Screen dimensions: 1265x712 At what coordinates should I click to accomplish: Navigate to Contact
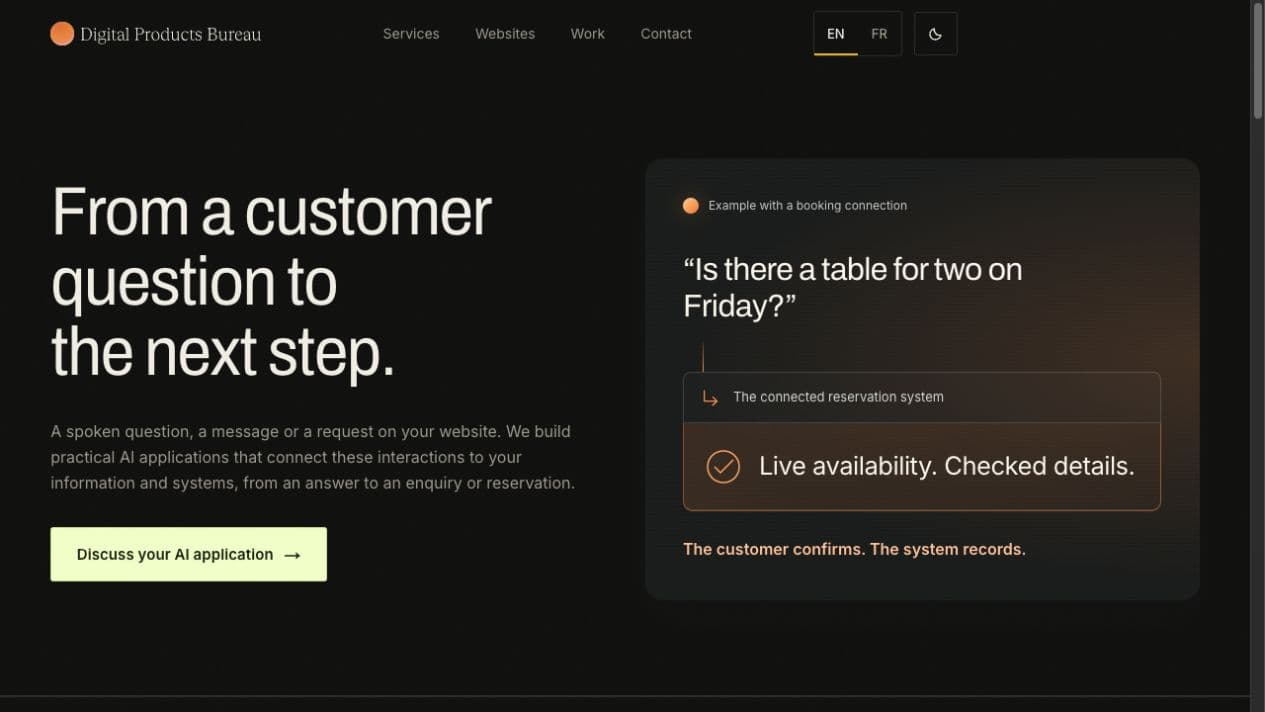click(666, 34)
